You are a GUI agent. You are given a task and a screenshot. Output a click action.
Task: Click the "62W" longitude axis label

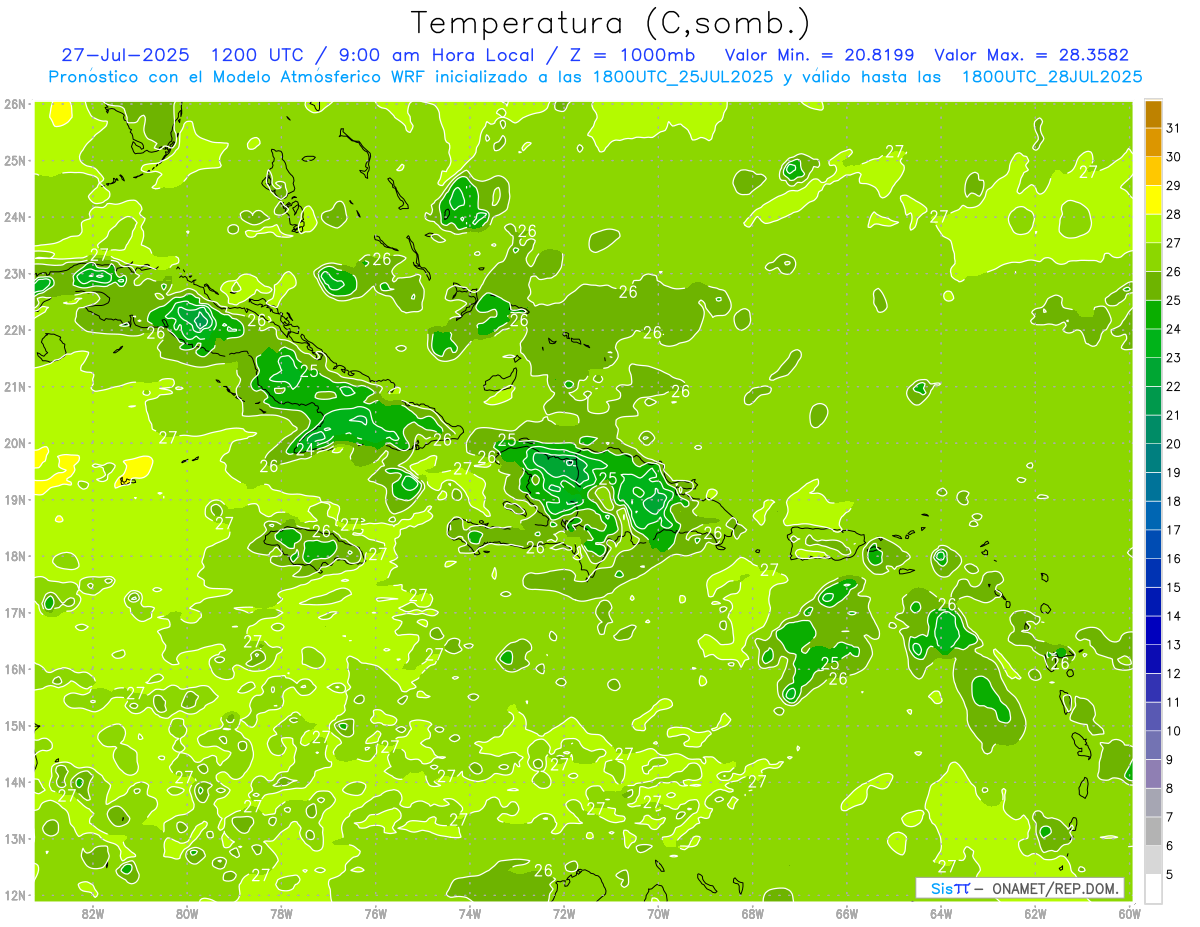[1035, 913]
